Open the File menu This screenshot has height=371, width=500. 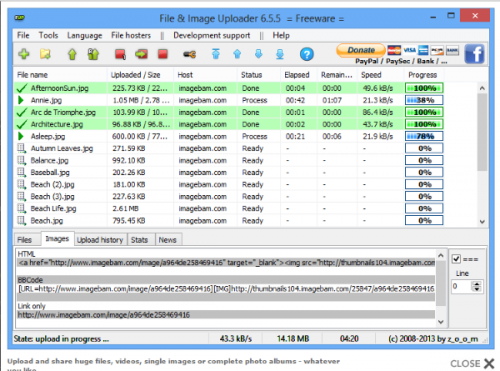click(23, 35)
